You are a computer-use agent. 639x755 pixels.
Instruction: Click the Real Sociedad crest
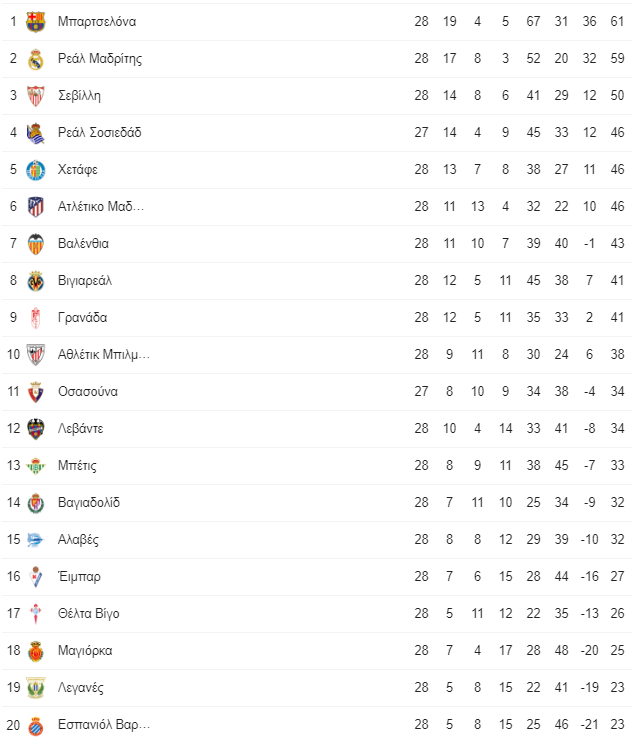click(36, 133)
